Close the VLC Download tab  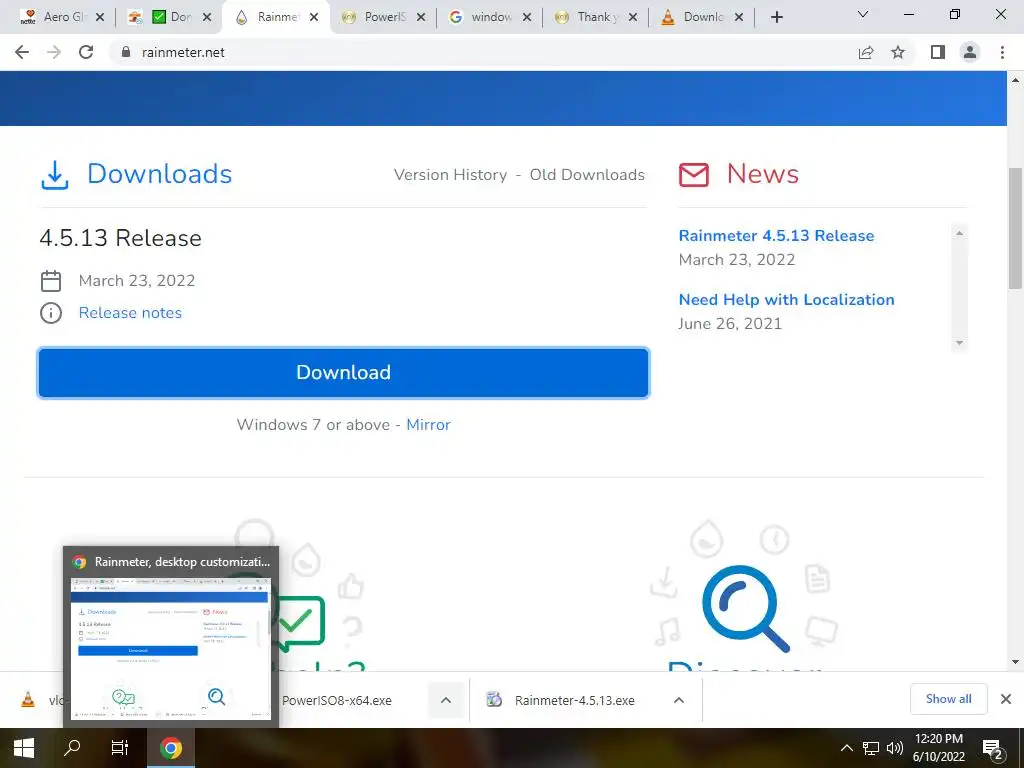[739, 17]
